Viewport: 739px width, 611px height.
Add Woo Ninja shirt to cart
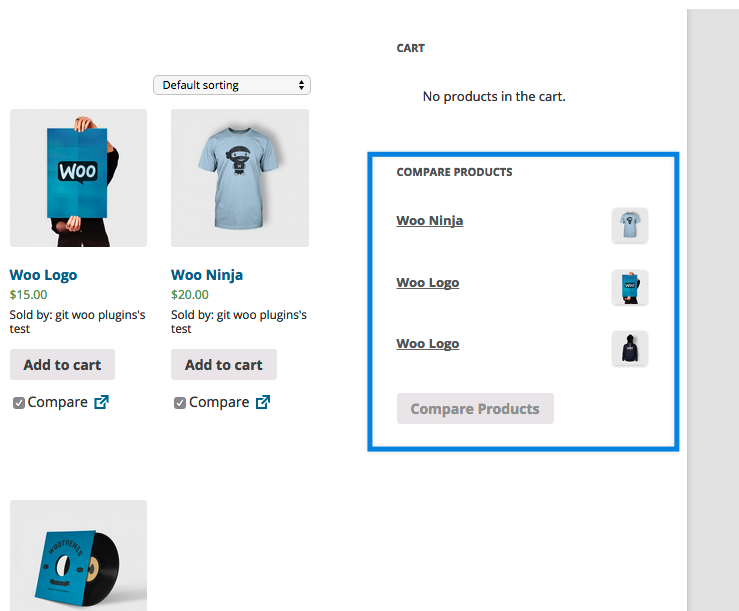tap(224, 364)
